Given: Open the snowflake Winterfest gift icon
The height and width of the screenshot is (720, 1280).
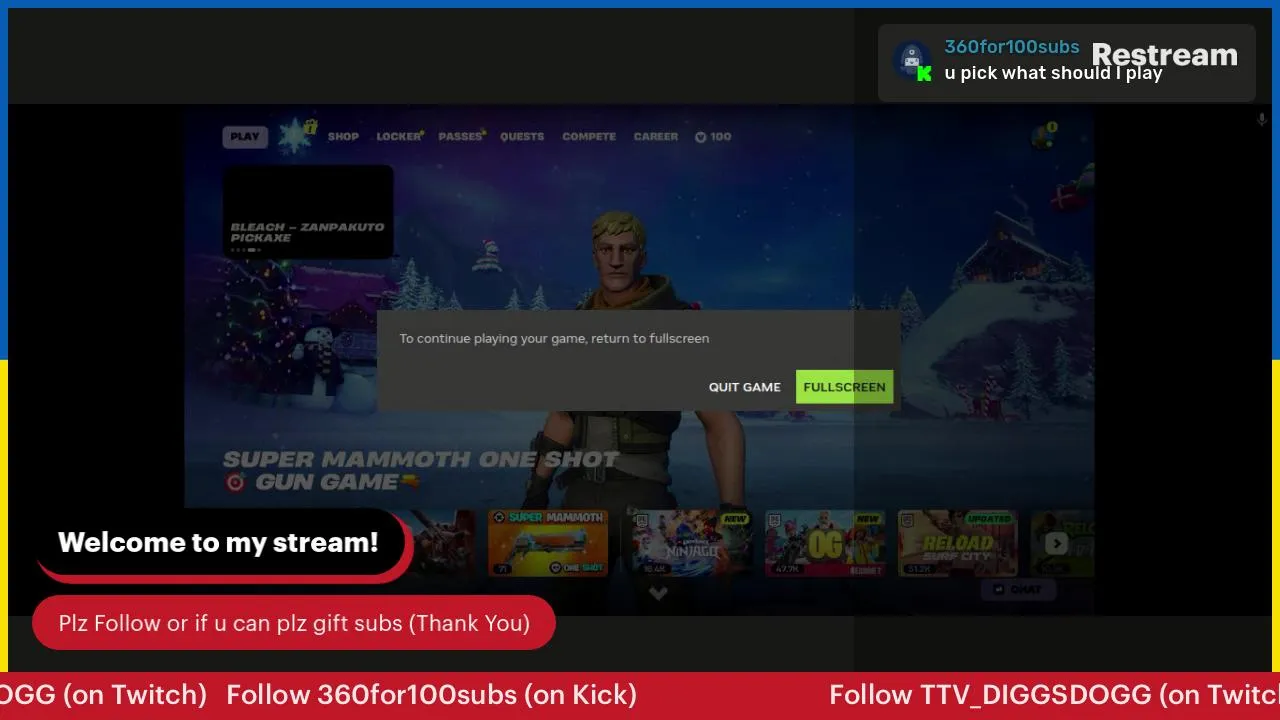Looking at the screenshot, I should tap(296, 136).
